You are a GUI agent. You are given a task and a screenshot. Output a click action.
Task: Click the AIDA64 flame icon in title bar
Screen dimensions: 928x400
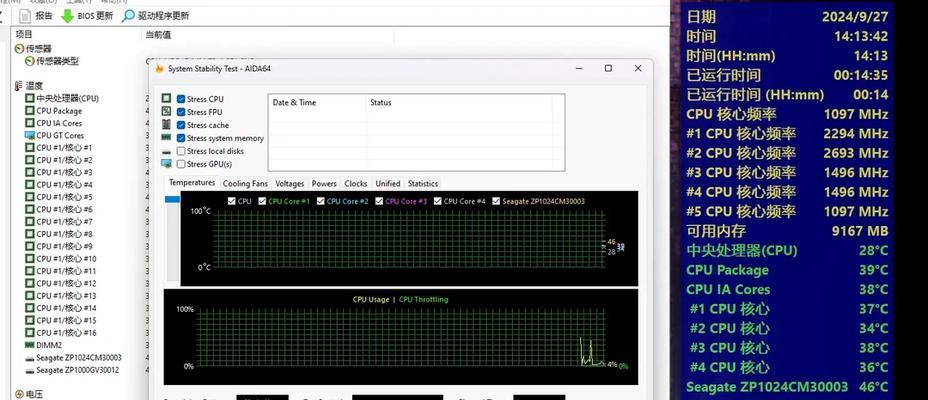159,69
